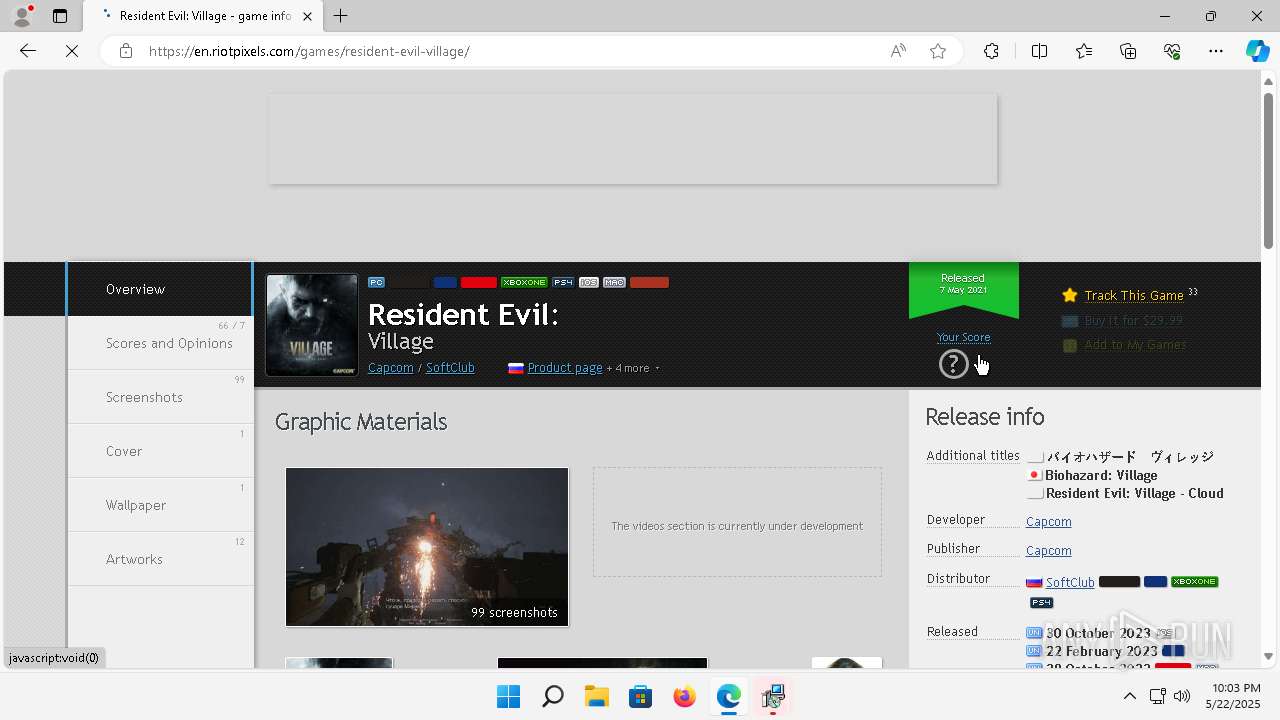Open File Explorer from taskbar
This screenshot has width=1280, height=720.
tap(597, 696)
